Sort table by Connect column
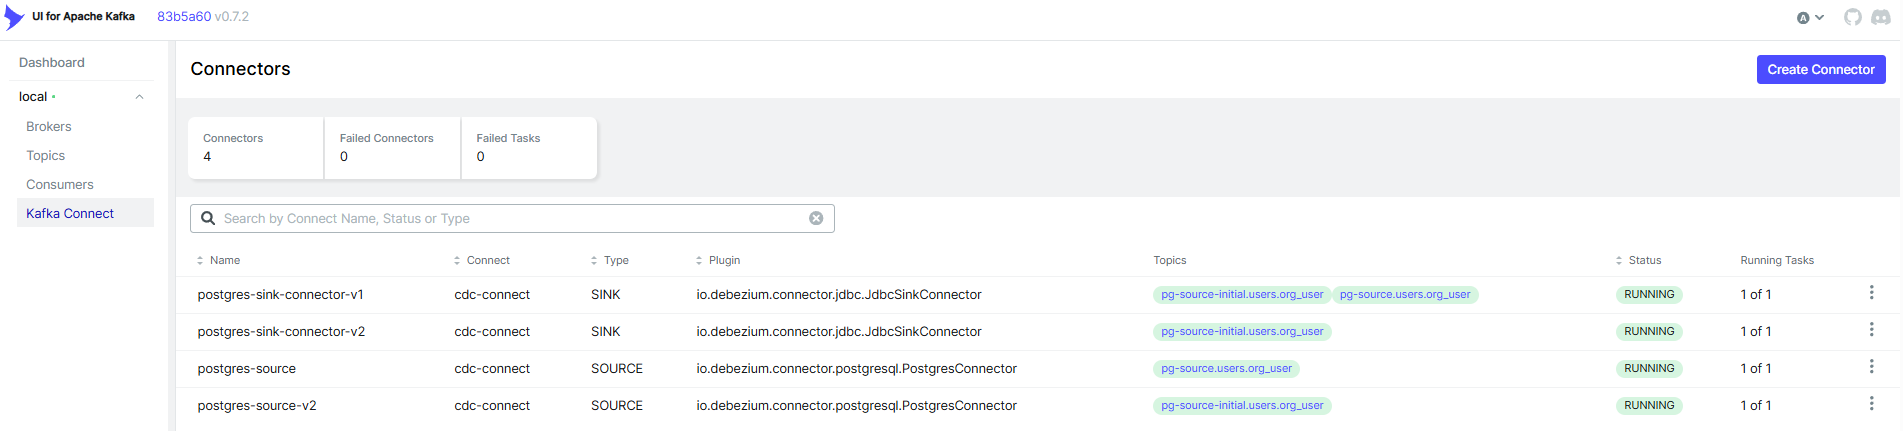The width and height of the screenshot is (1903, 431). (x=481, y=260)
